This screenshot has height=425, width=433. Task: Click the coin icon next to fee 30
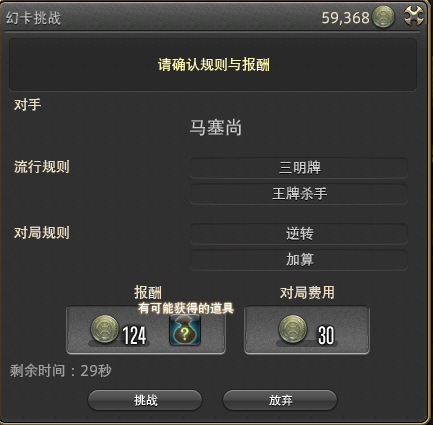tap(293, 329)
